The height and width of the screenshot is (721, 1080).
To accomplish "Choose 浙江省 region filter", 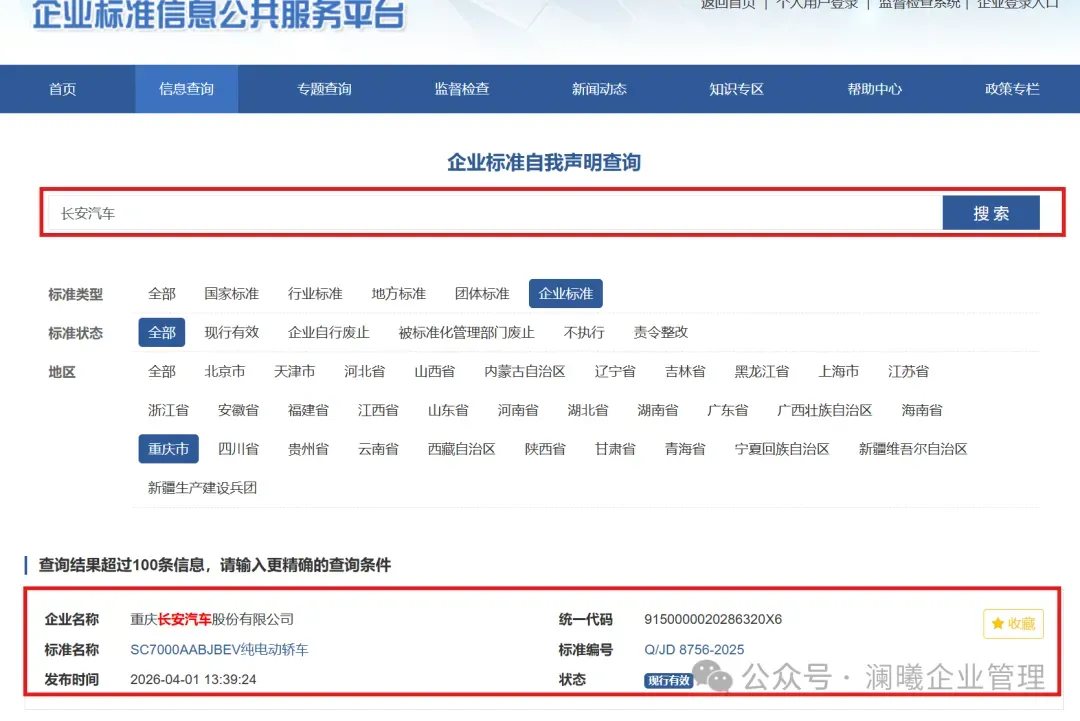I will (168, 410).
